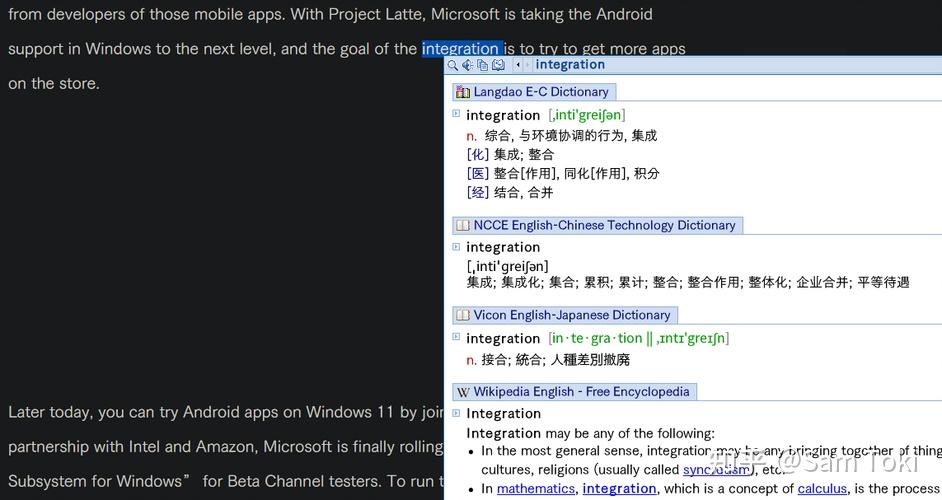Collapse the NCCE integration entry
942x500 pixels.
(456, 246)
